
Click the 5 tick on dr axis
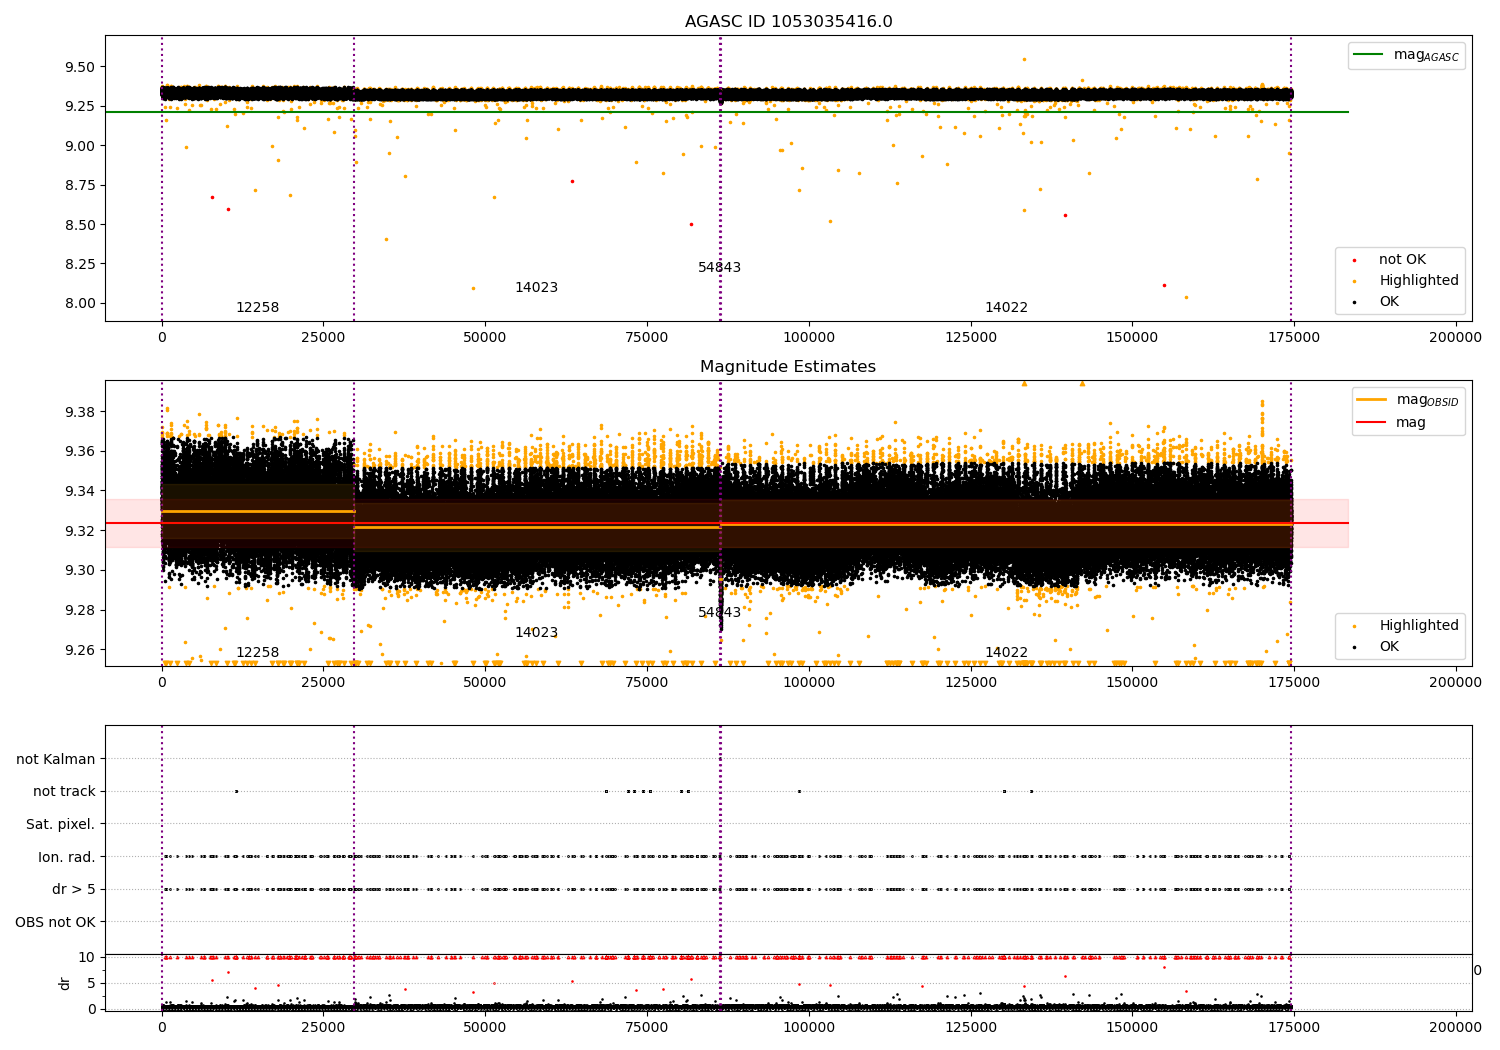[x=92, y=983]
